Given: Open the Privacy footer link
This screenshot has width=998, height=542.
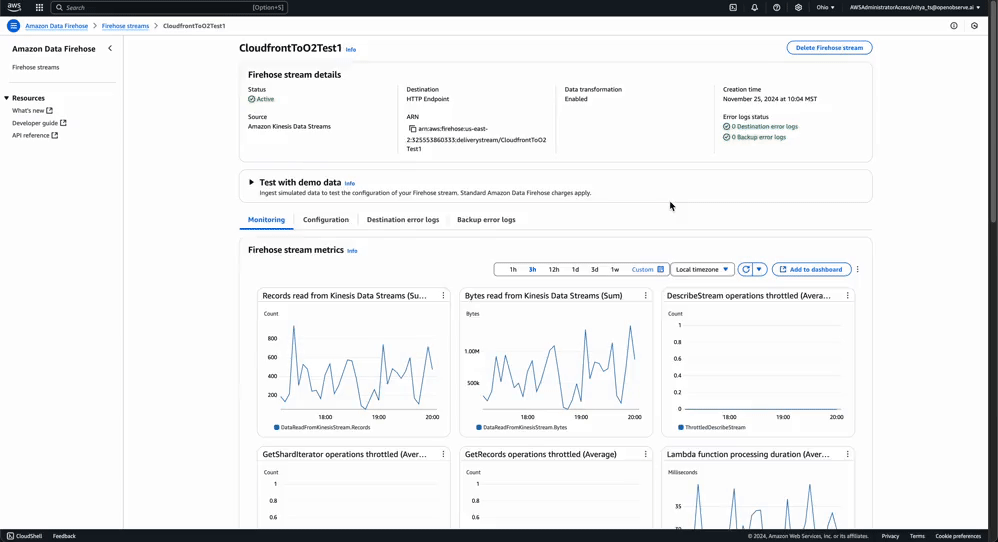Looking at the screenshot, I should [890, 536].
